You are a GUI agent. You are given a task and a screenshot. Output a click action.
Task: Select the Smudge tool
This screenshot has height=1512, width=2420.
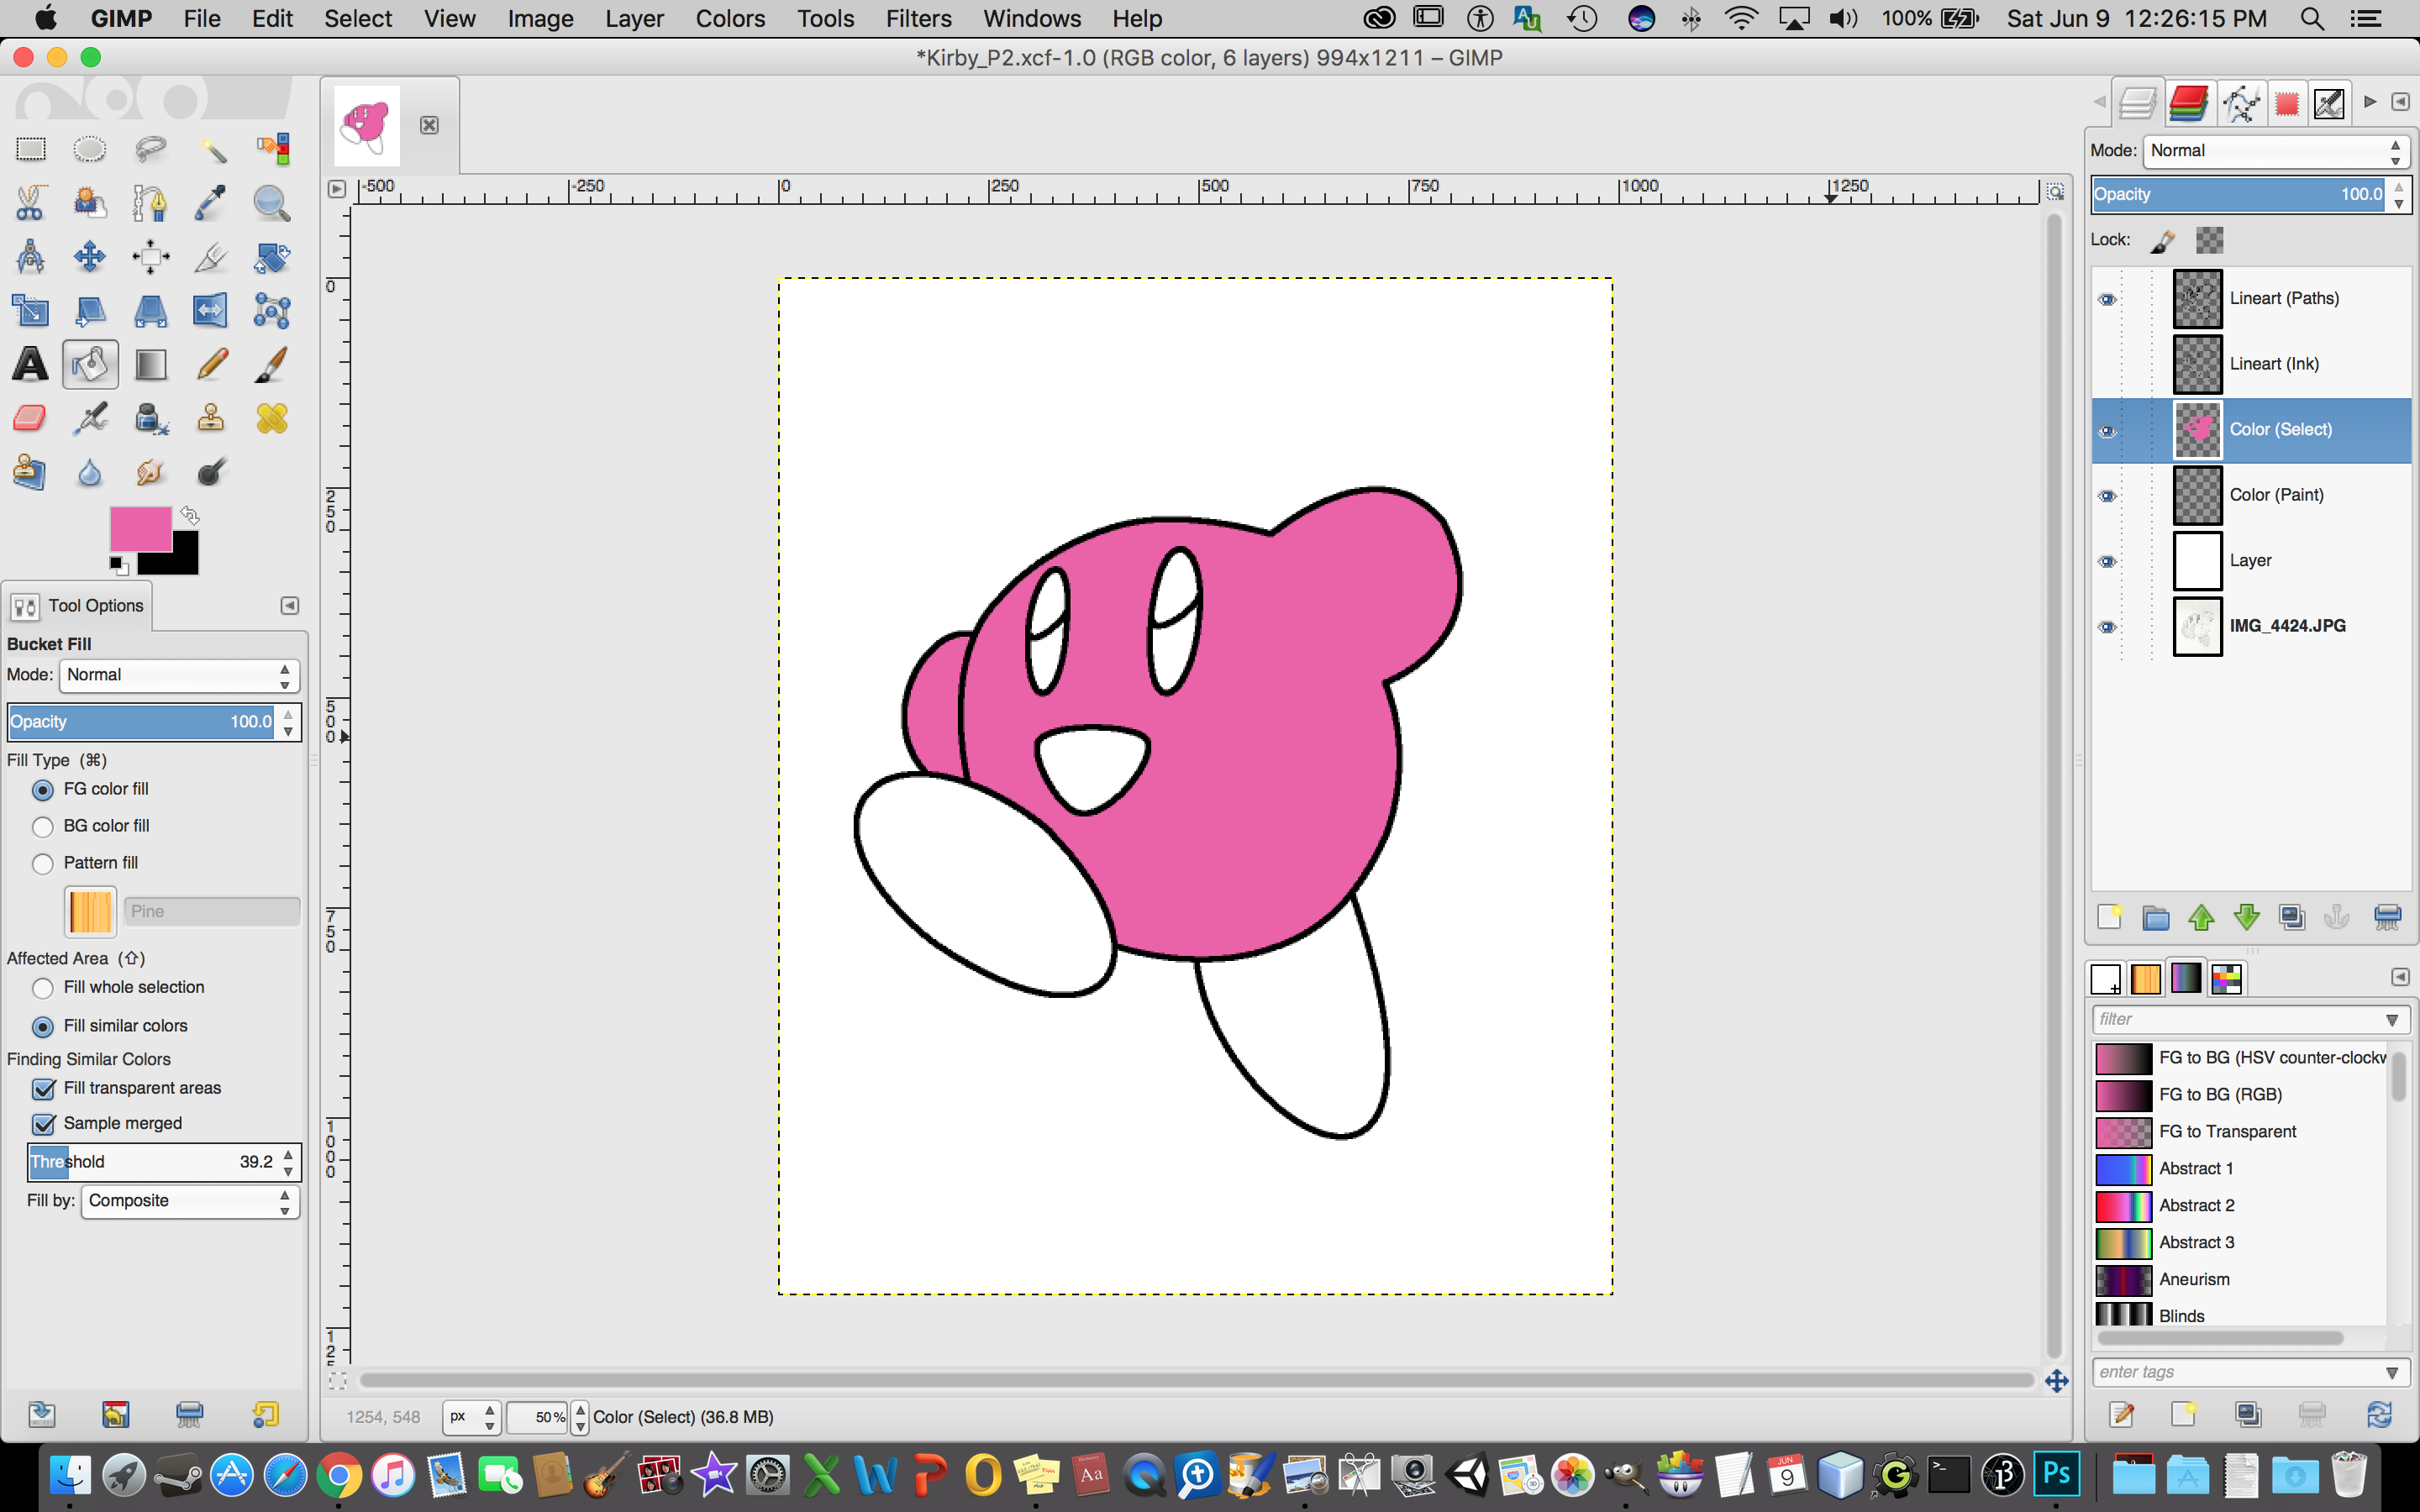[x=151, y=472]
